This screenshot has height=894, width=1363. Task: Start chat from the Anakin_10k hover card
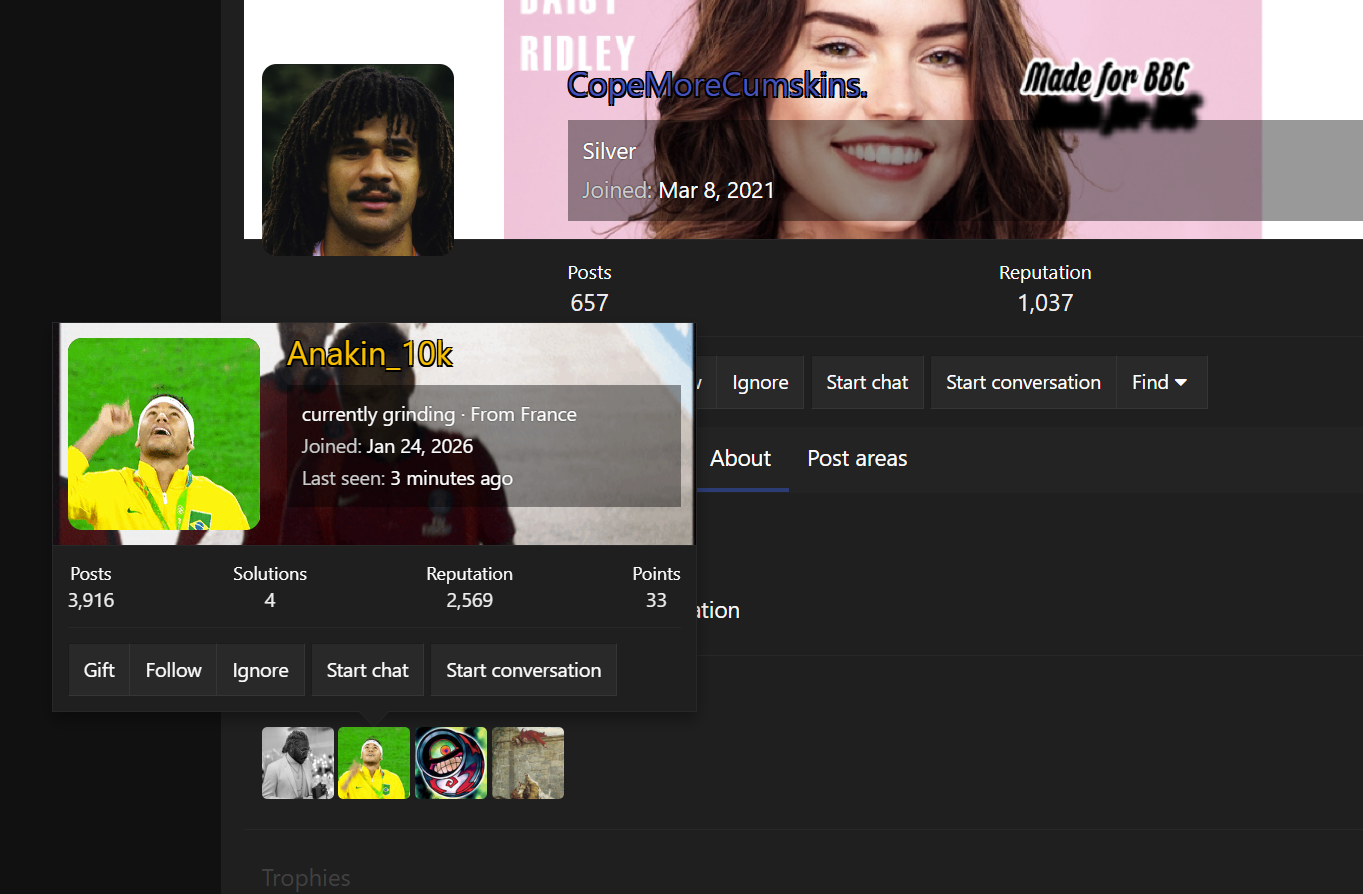368,670
